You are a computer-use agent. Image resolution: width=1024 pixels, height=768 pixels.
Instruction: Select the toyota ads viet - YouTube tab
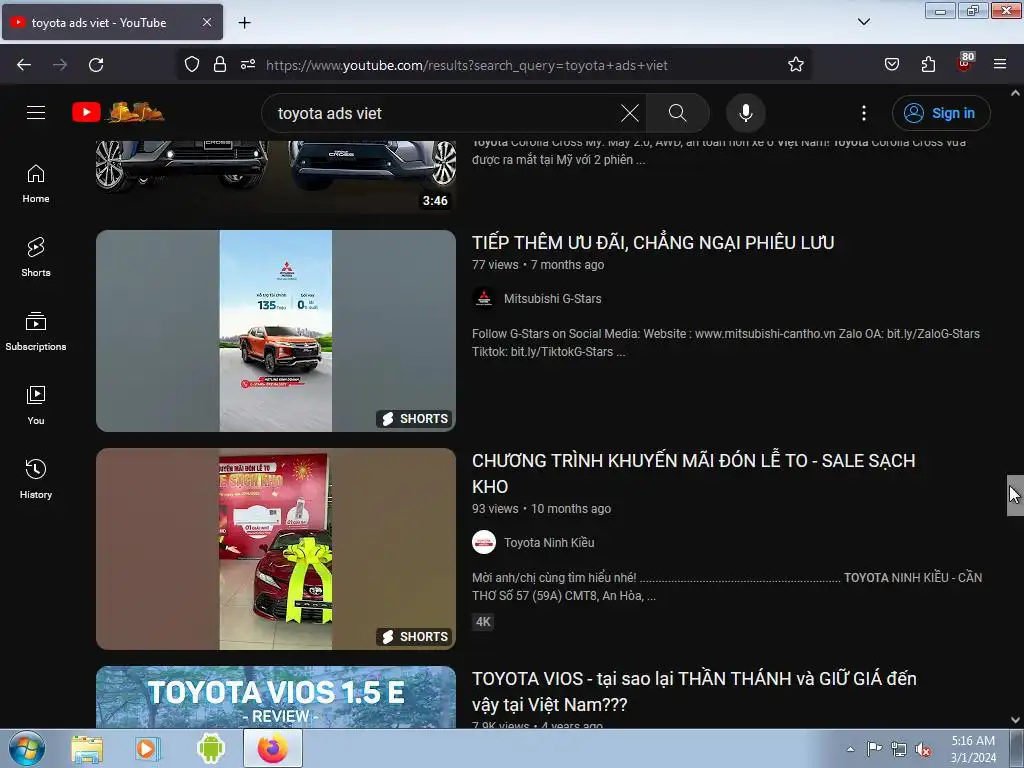[112, 22]
